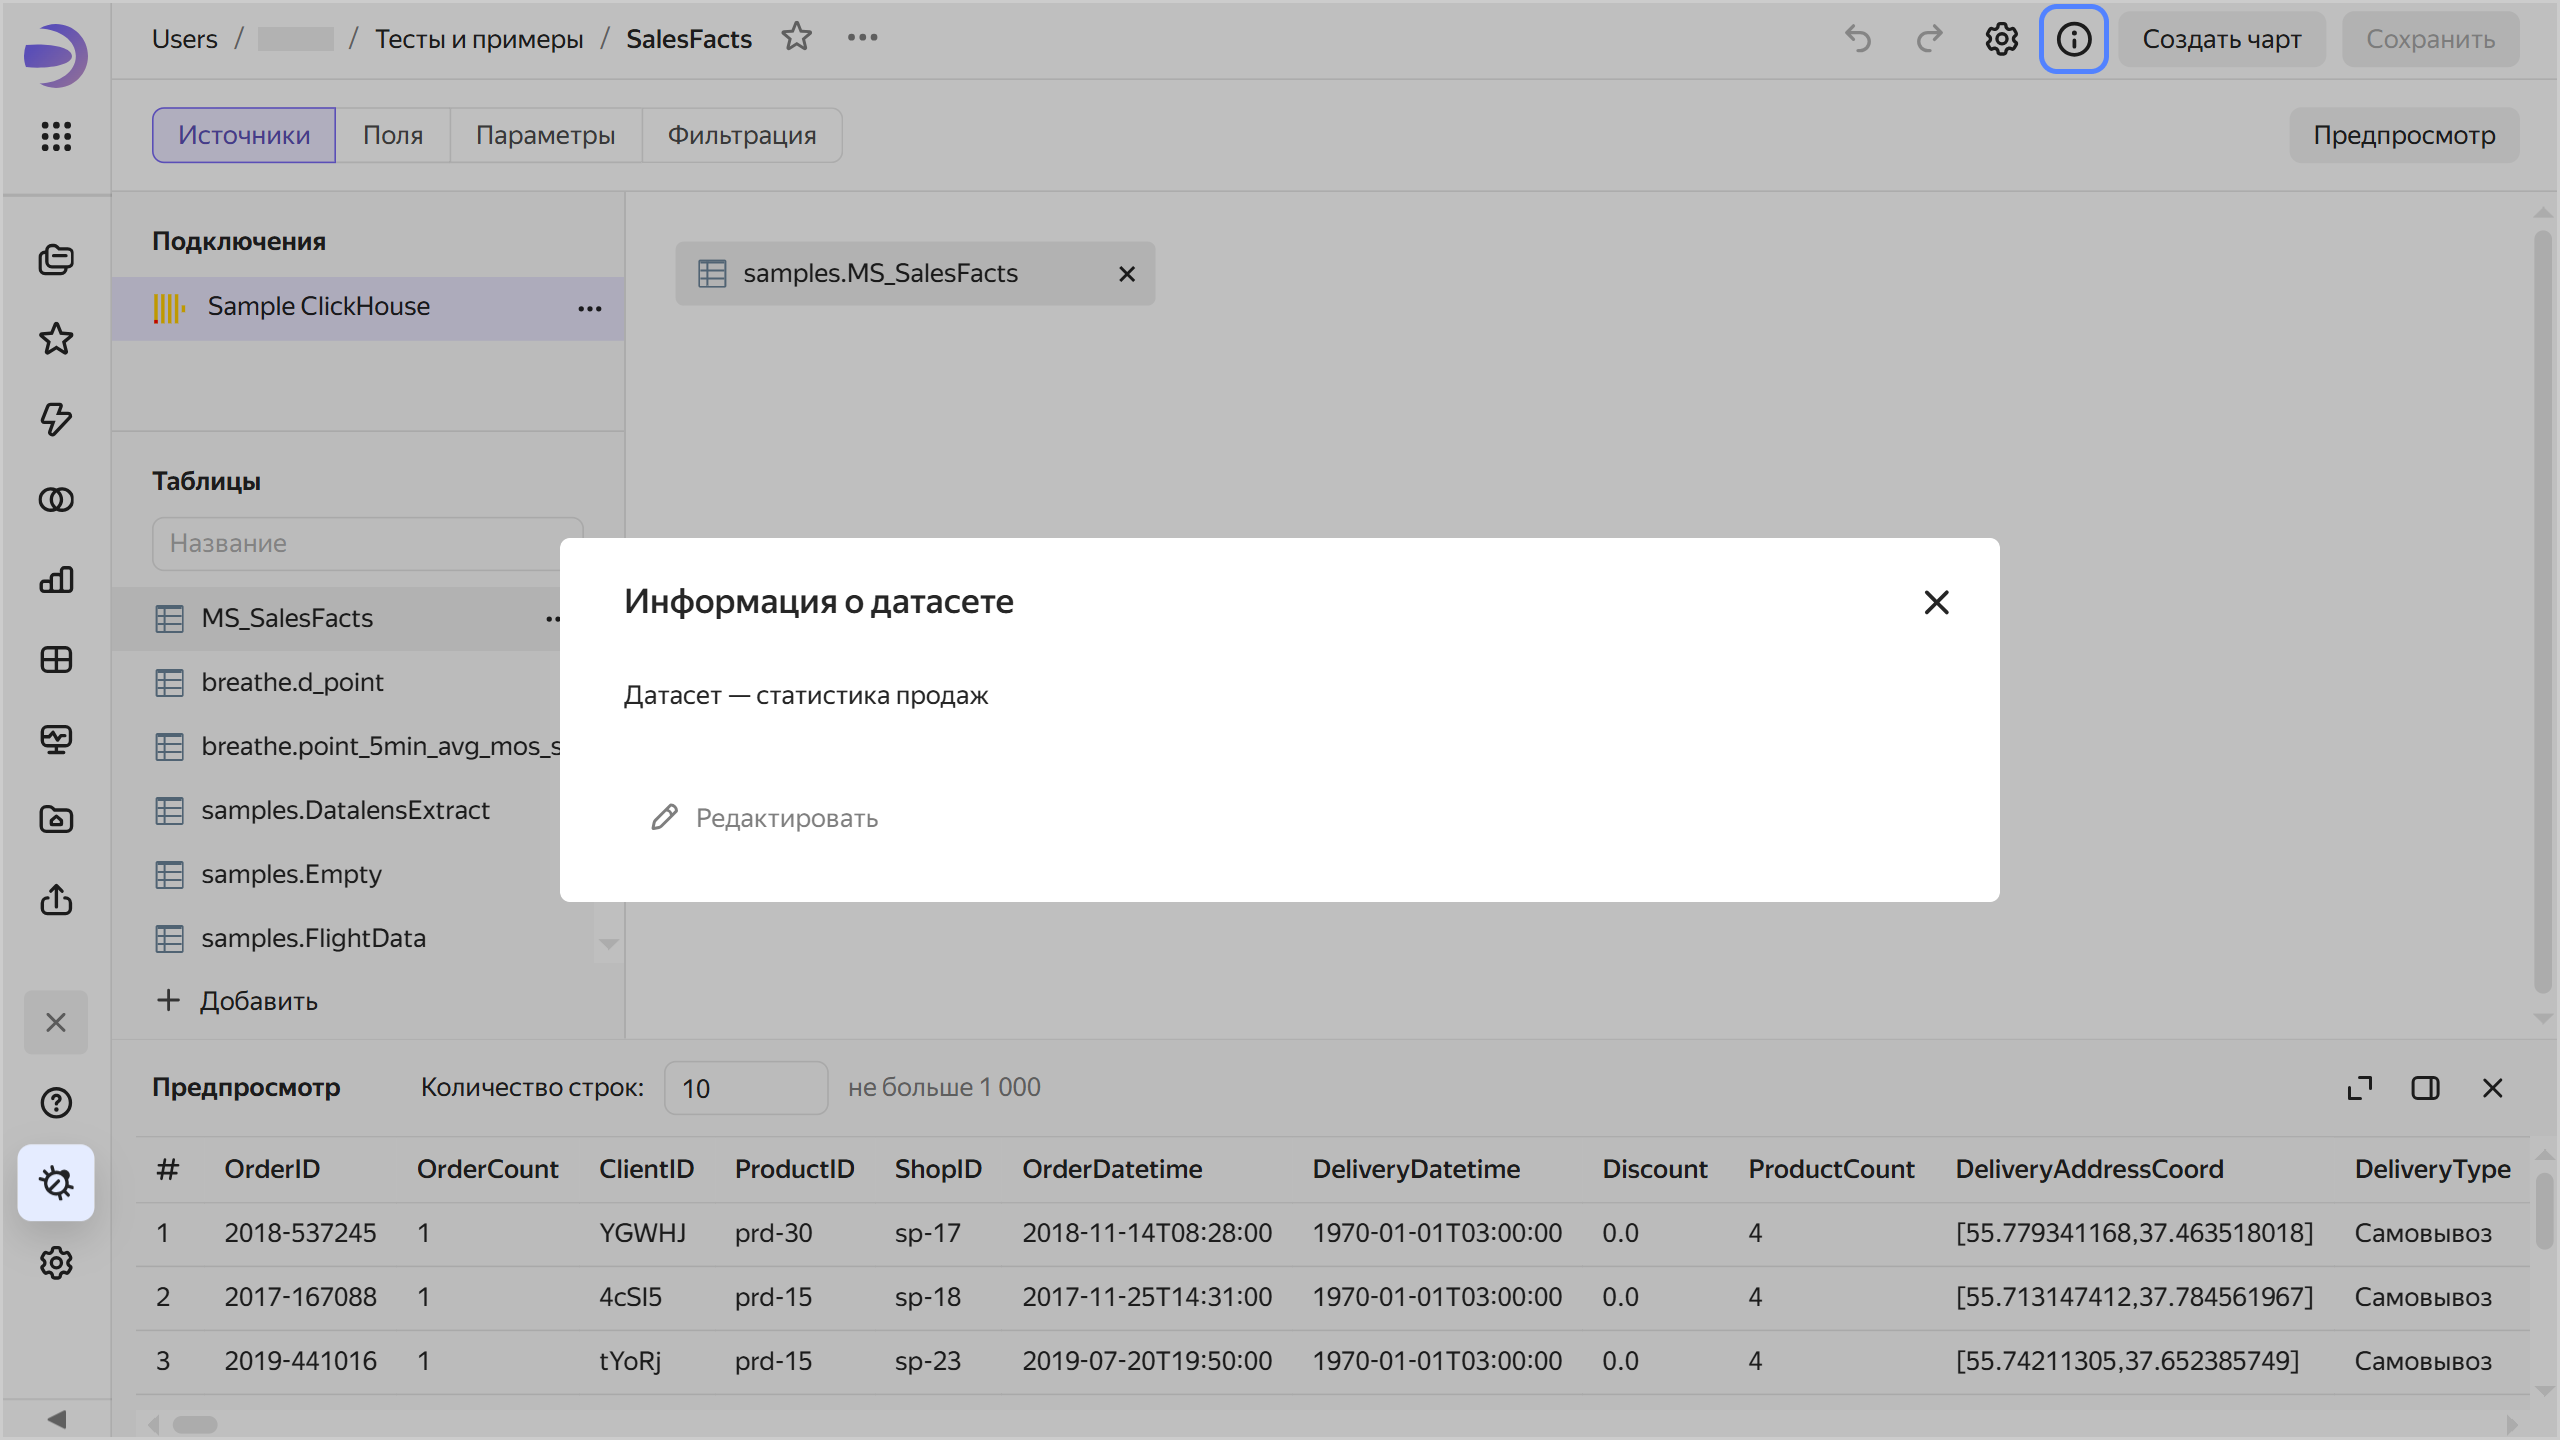Open breadcrumb more options ellipsis
This screenshot has height=1440, width=2560.
coord(862,37)
